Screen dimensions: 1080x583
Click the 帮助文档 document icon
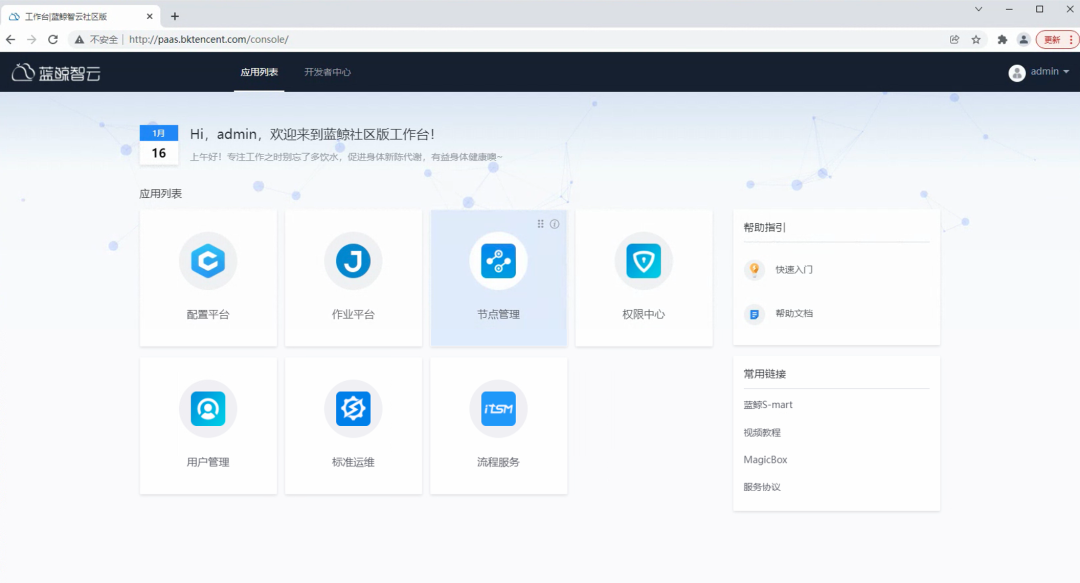pos(754,314)
